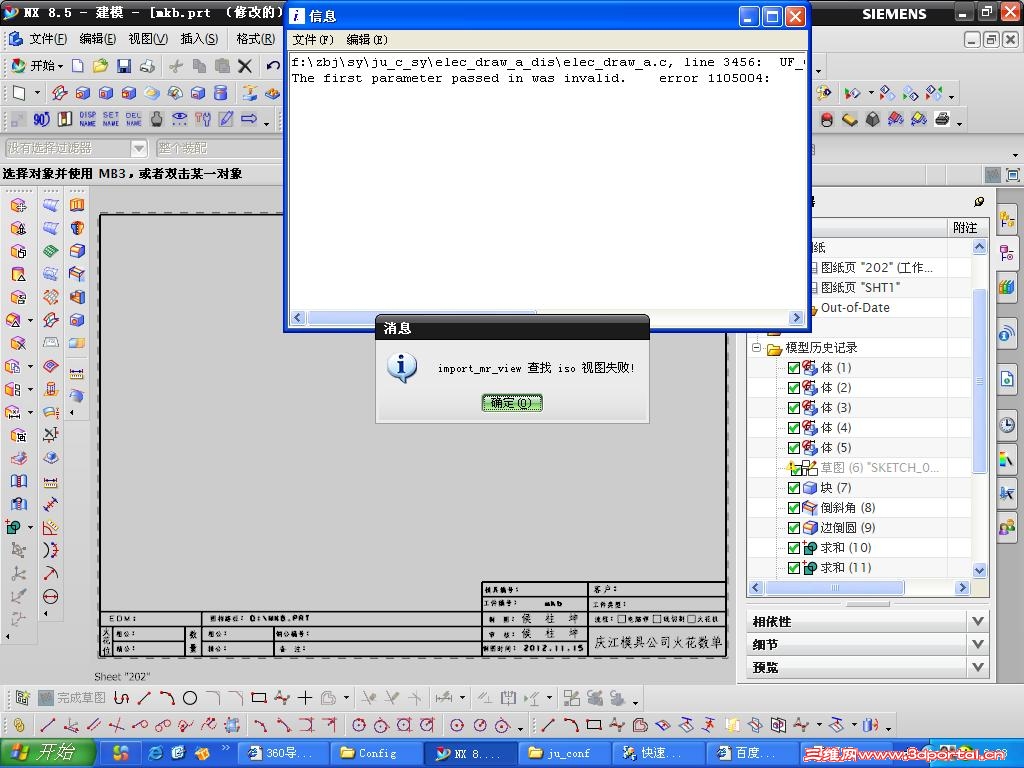
Task: Open the 没有选择过滤器 selection filter dropdown
Action: 138,149
